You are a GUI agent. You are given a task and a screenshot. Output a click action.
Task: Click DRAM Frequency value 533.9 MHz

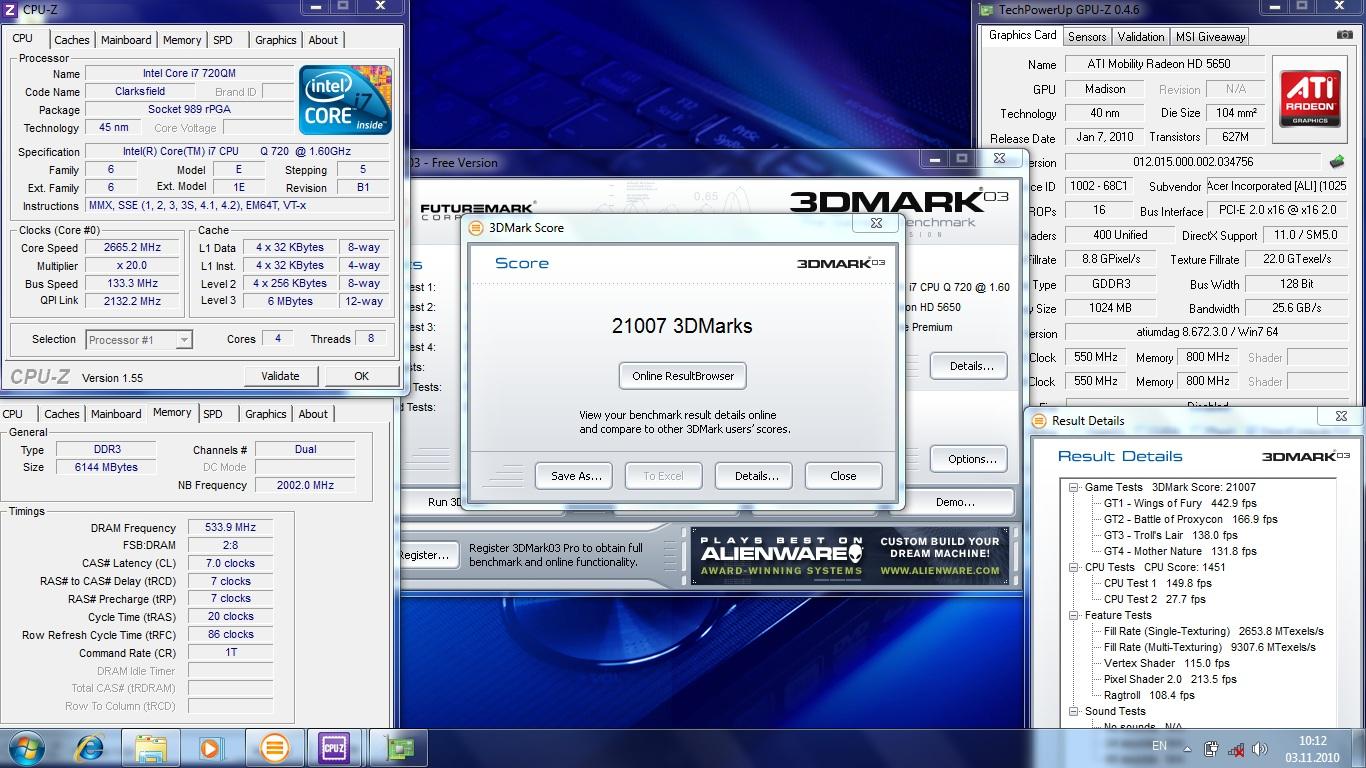tap(230, 528)
